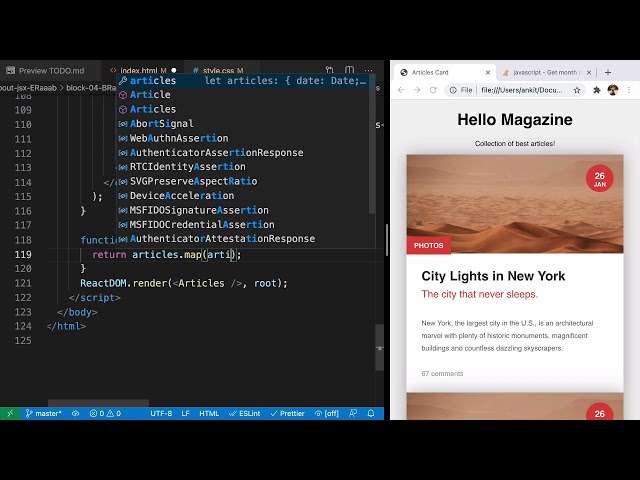This screenshot has height=480, width=640.
Task: Click the browser back arrow
Action: click(401, 90)
